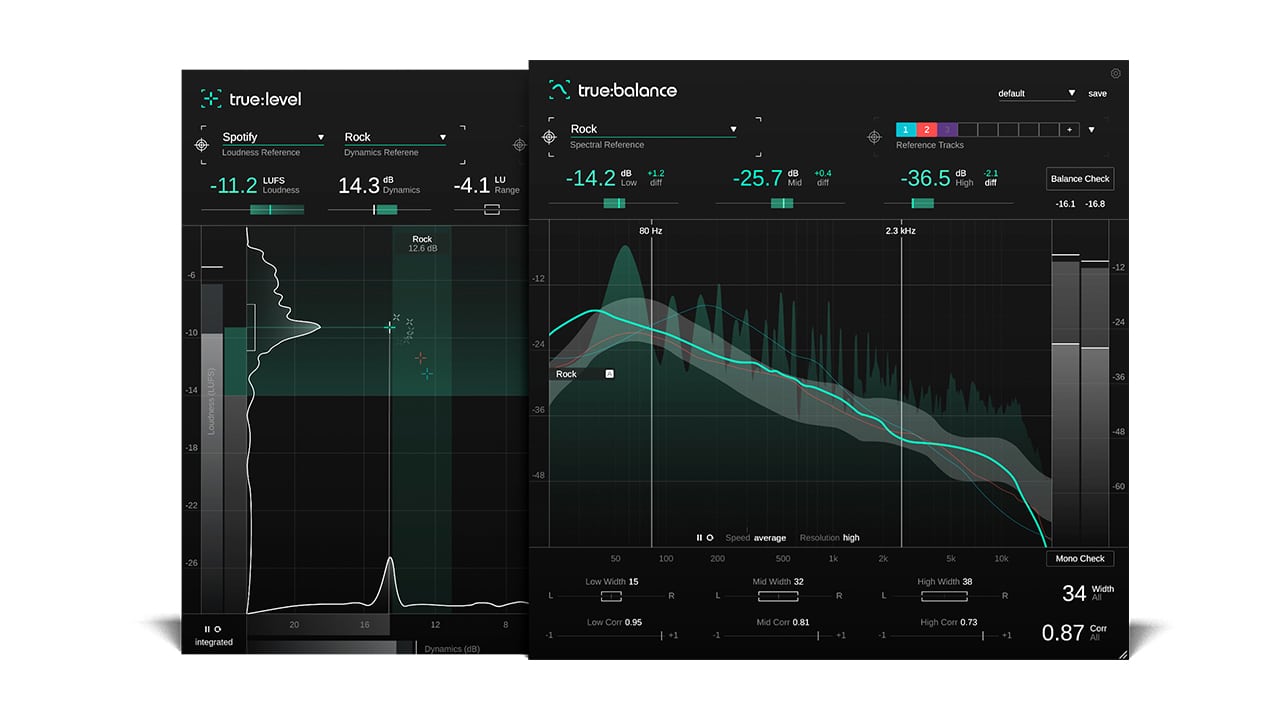Change the Speed average setting

[x=755, y=538]
